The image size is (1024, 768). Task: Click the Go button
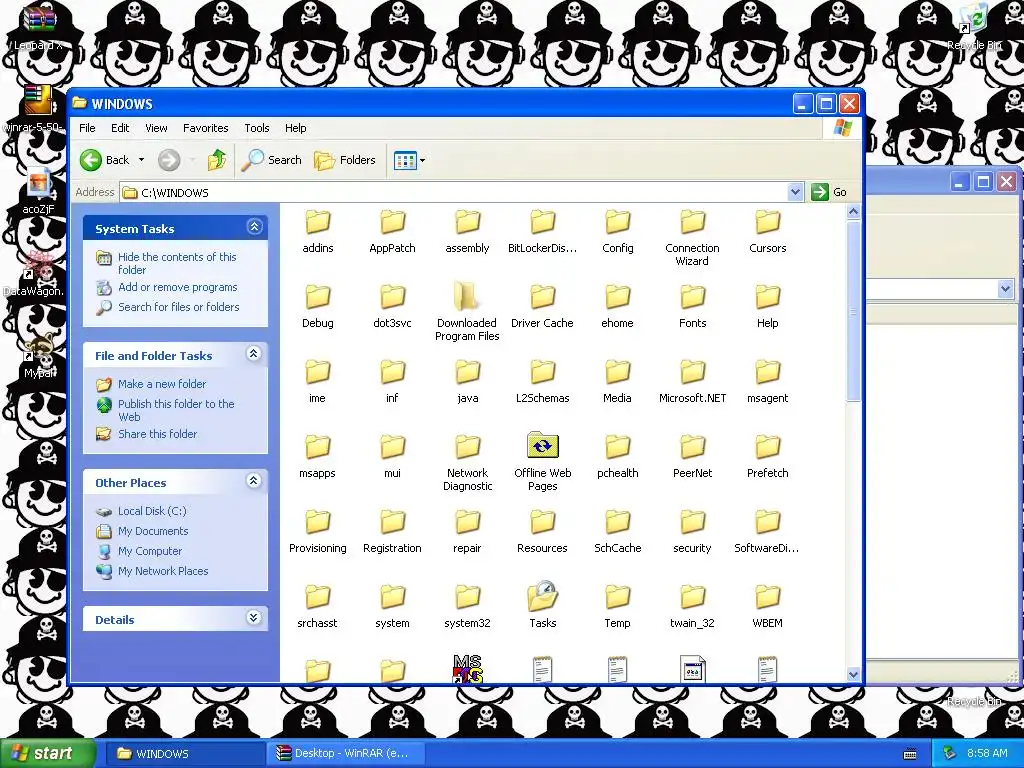pos(829,192)
